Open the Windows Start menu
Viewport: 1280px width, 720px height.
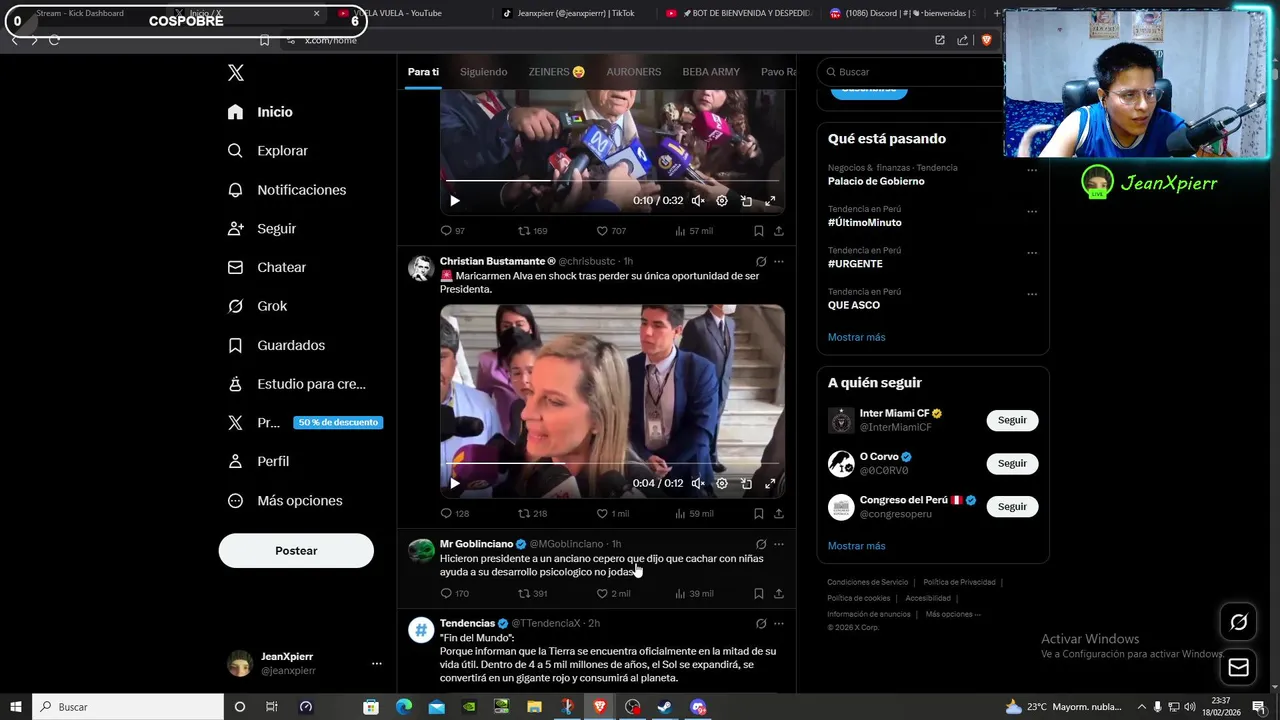point(16,707)
